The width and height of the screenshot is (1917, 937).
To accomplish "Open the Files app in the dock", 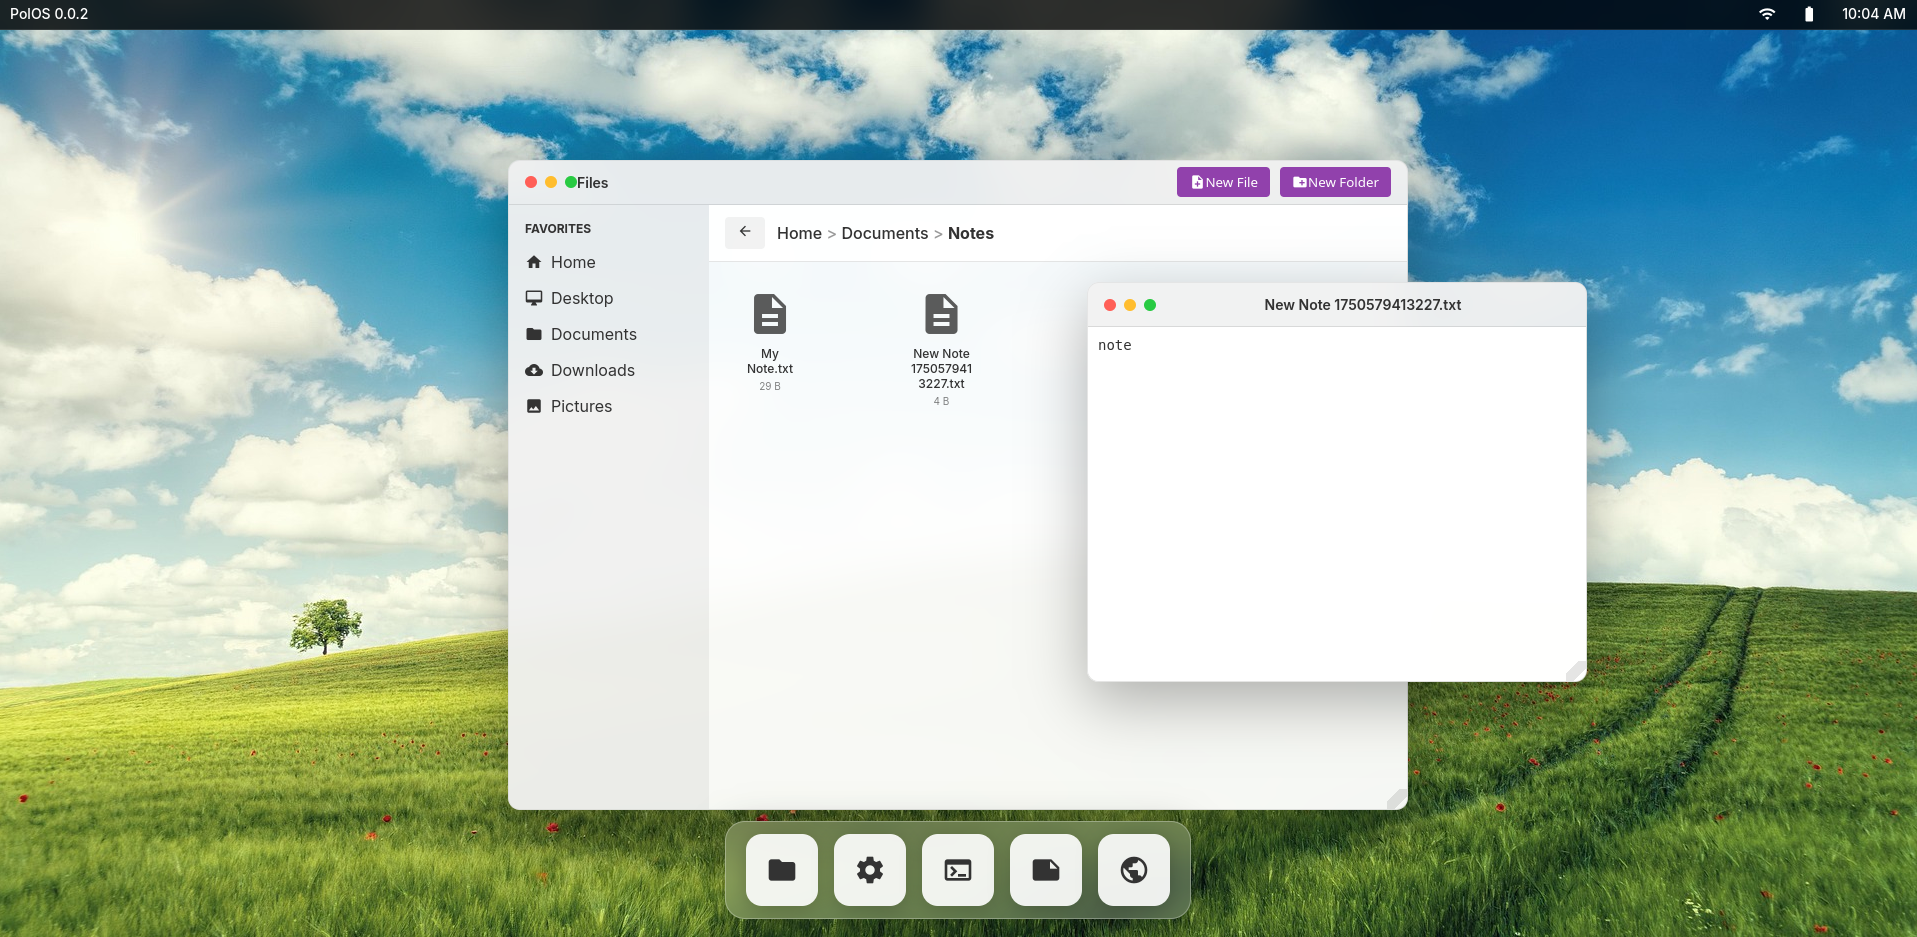I will coord(782,870).
